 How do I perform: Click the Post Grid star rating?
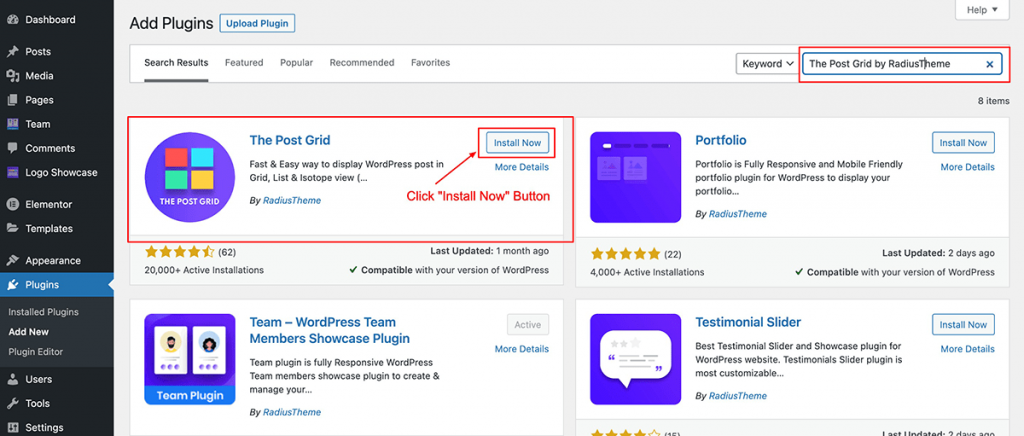pos(180,252)
